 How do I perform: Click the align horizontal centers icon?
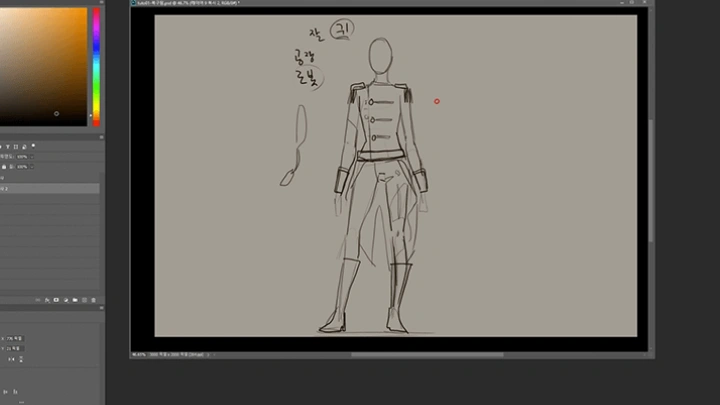[x=15, y=392]
